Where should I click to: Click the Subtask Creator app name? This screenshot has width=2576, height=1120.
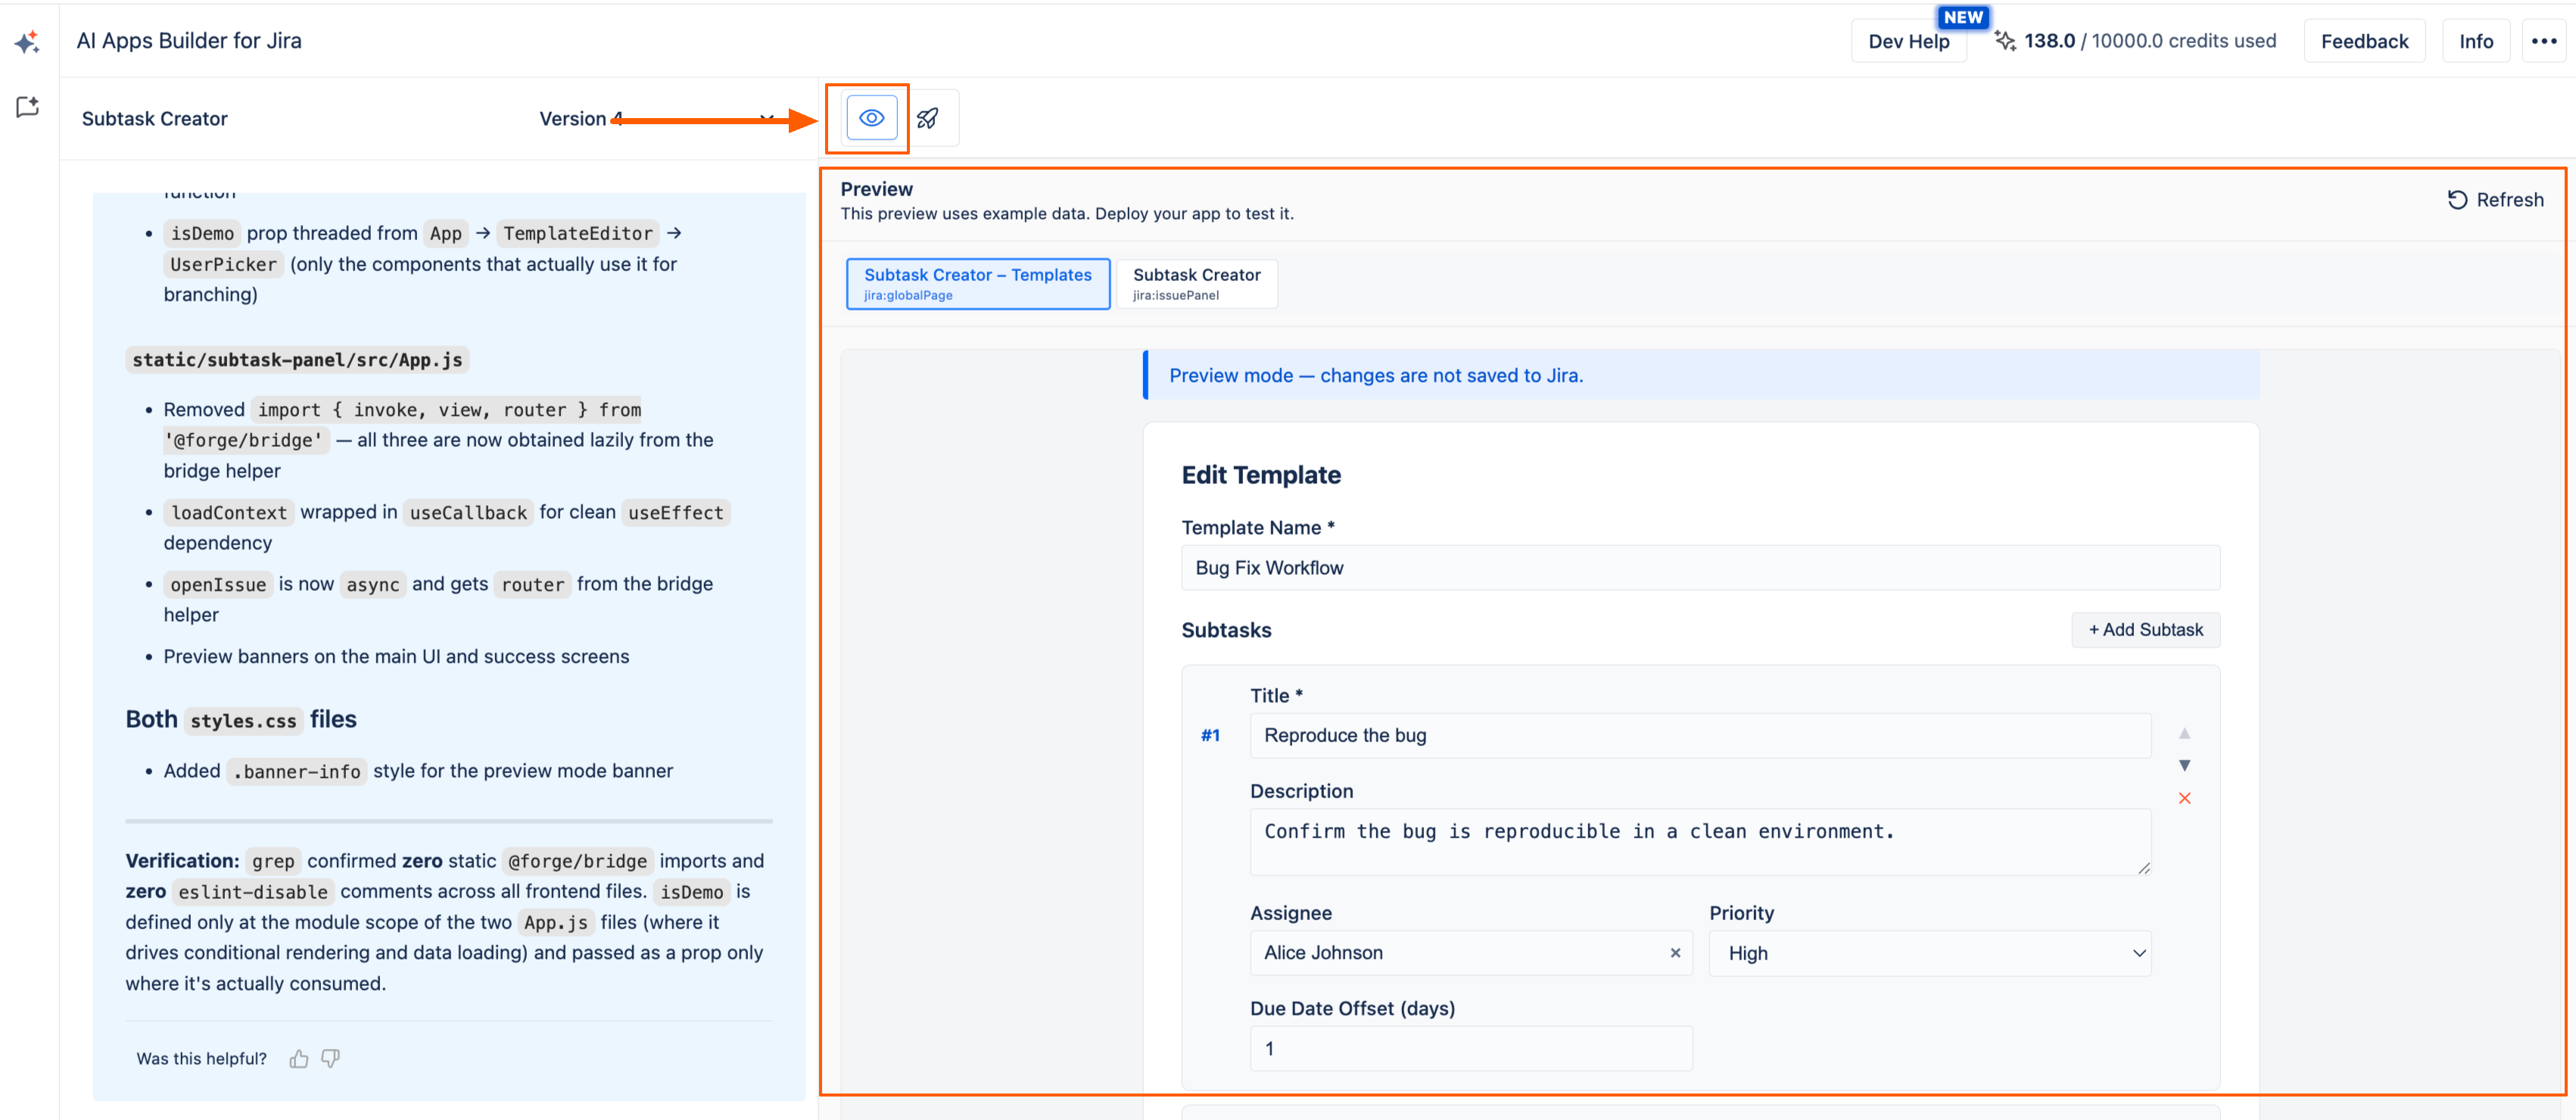(x=155, y=119)
